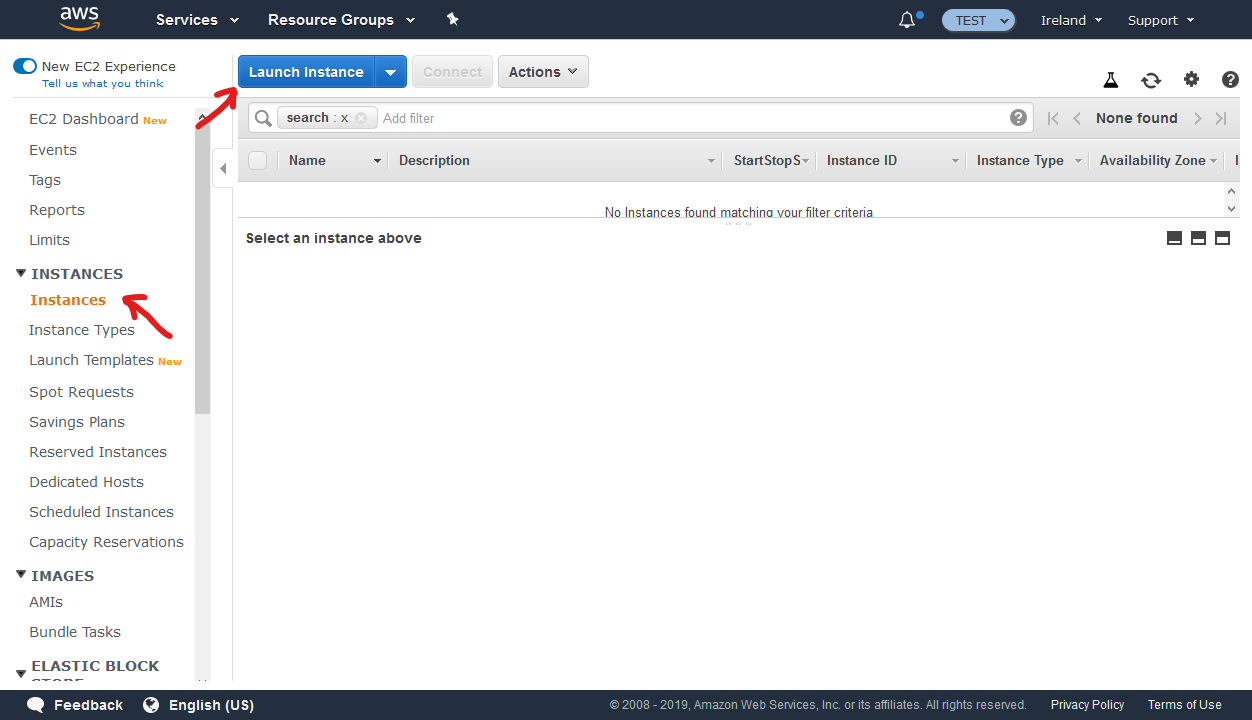This screenshot has width=1252, height=720.
Task: Open Bundle Tasks in sidebar
Action: [x=75, y=632]
